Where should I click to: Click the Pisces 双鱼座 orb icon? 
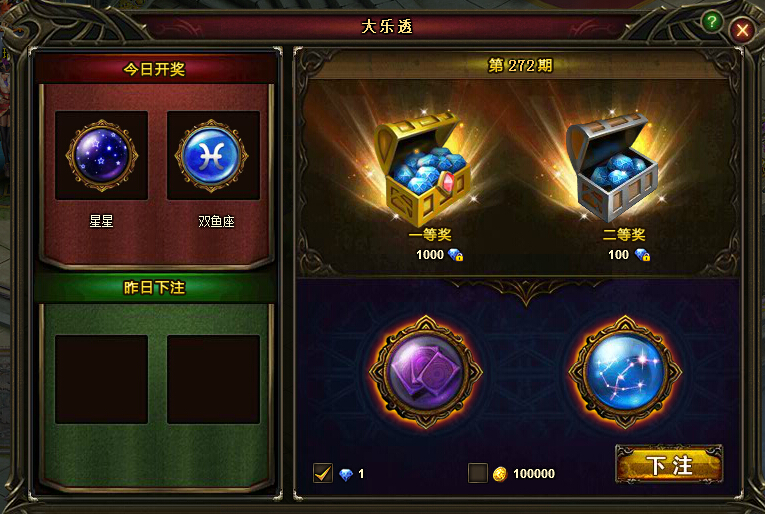(212, 155)
